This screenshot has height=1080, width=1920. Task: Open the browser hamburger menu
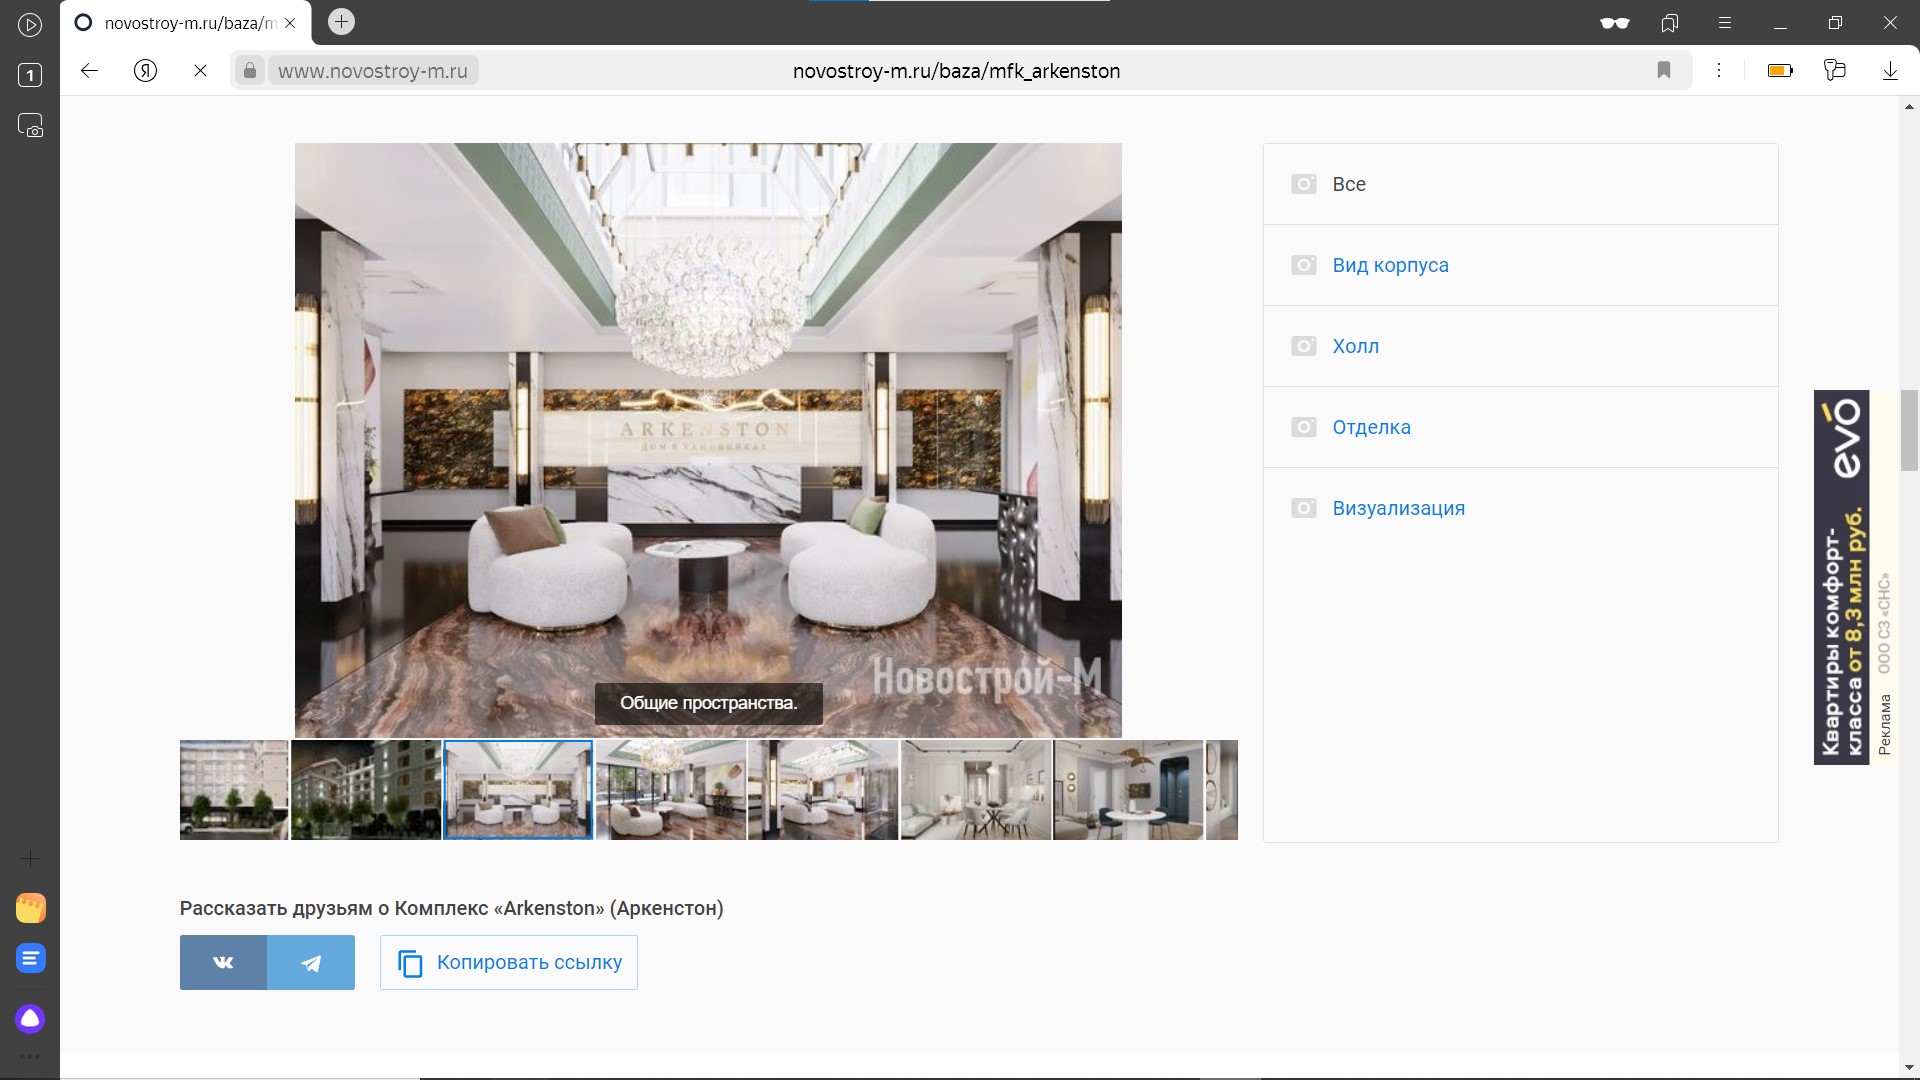click(x=1724, y=23)
